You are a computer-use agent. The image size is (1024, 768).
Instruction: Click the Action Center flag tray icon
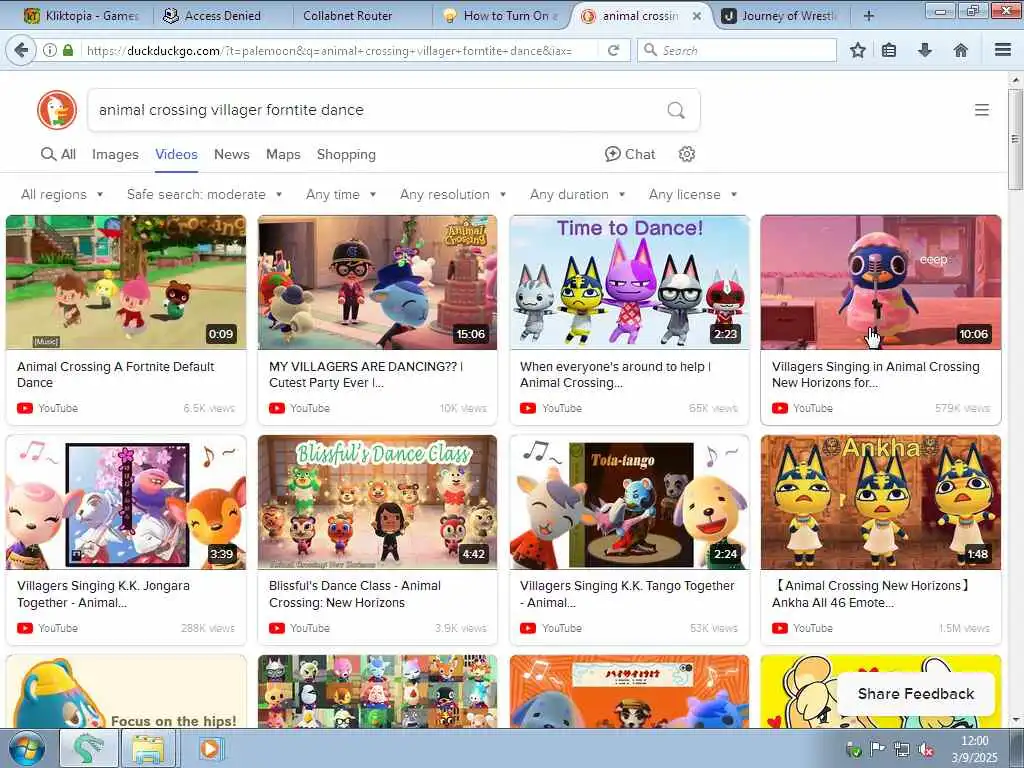(878, 750)
